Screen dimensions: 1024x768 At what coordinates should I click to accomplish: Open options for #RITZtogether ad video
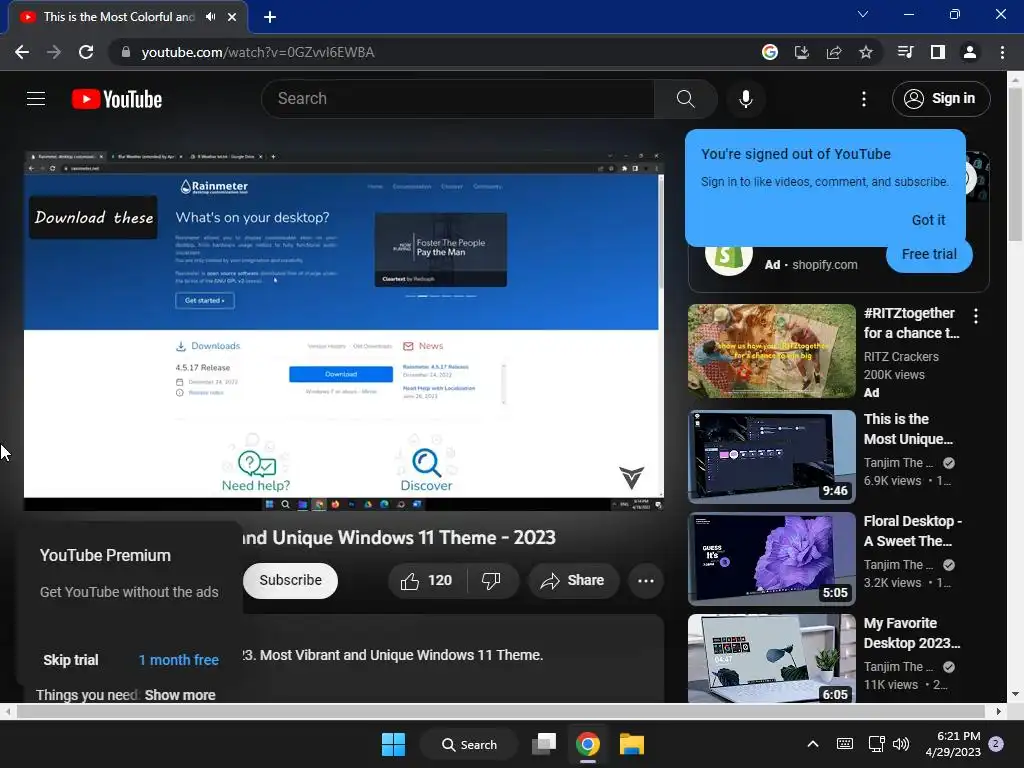(x=976, y=316)
